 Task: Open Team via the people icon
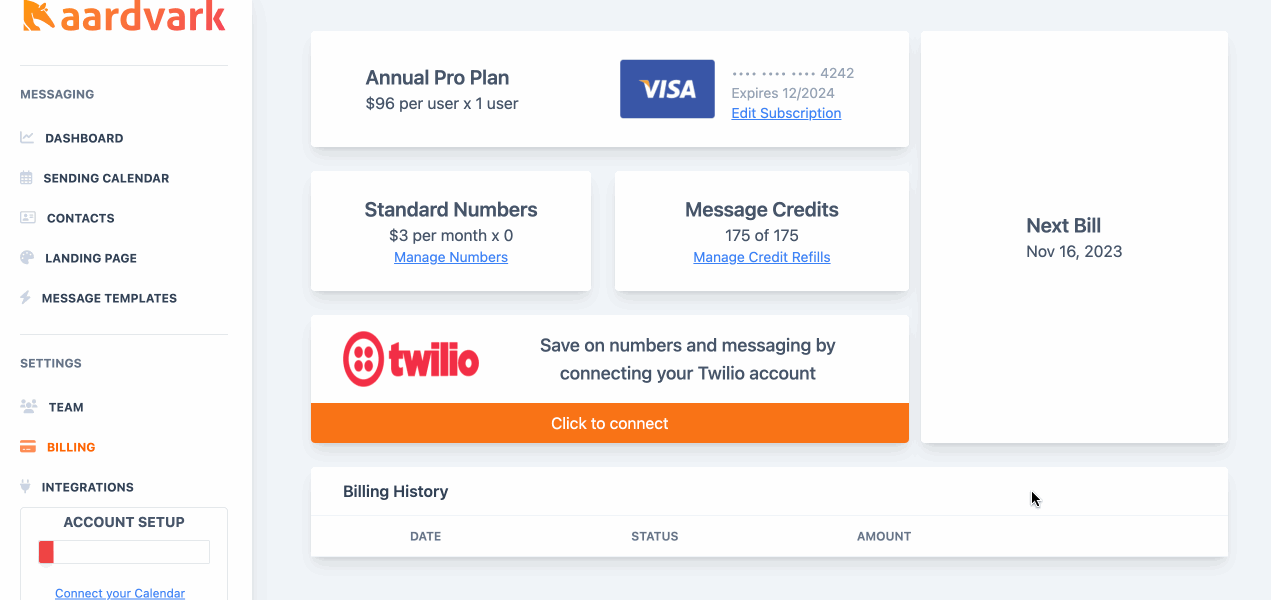point(28,407)
